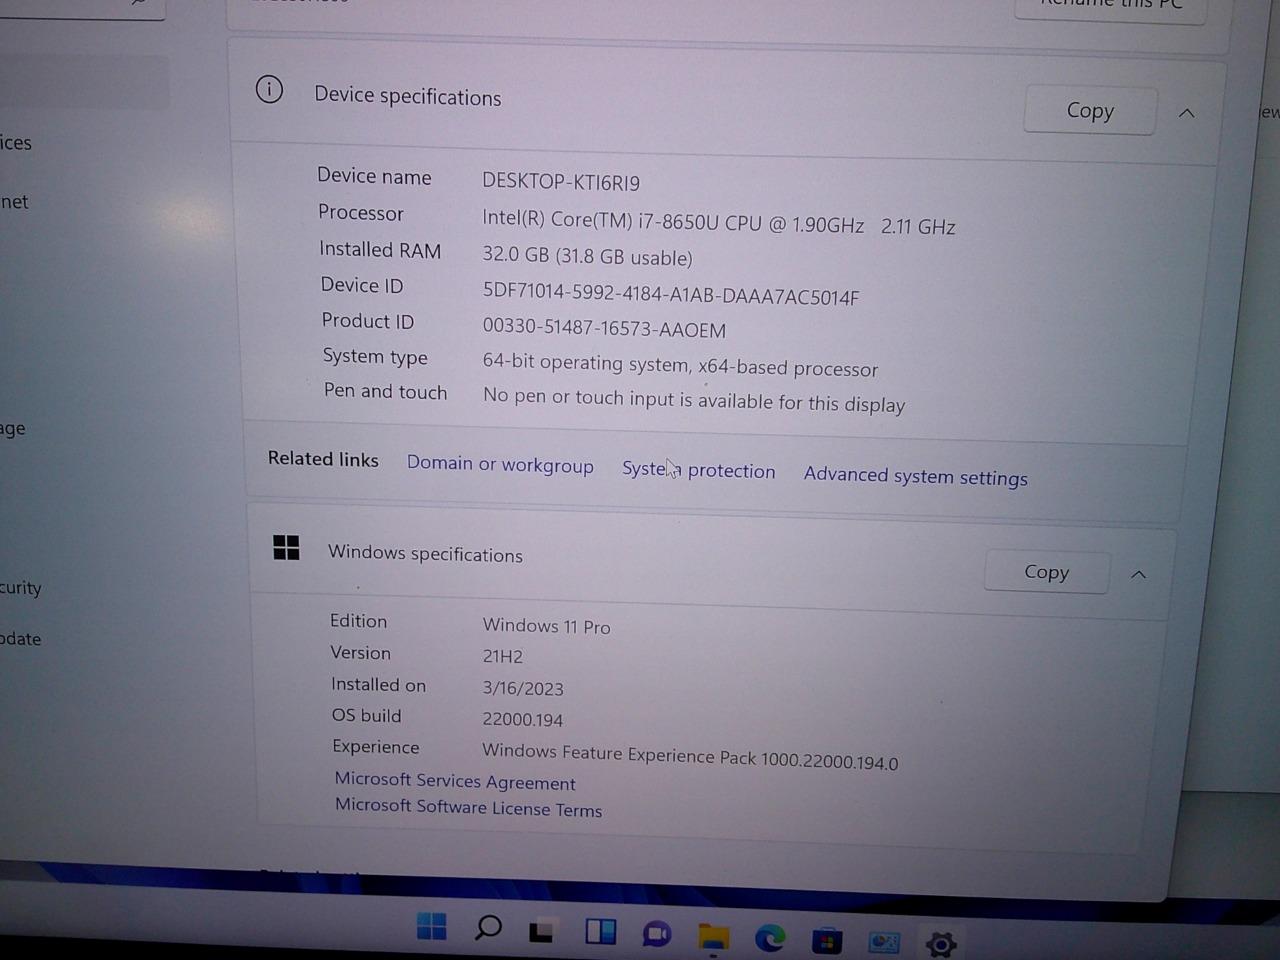Open Control Panel icon on the taskbar

(x=884, y=942)
